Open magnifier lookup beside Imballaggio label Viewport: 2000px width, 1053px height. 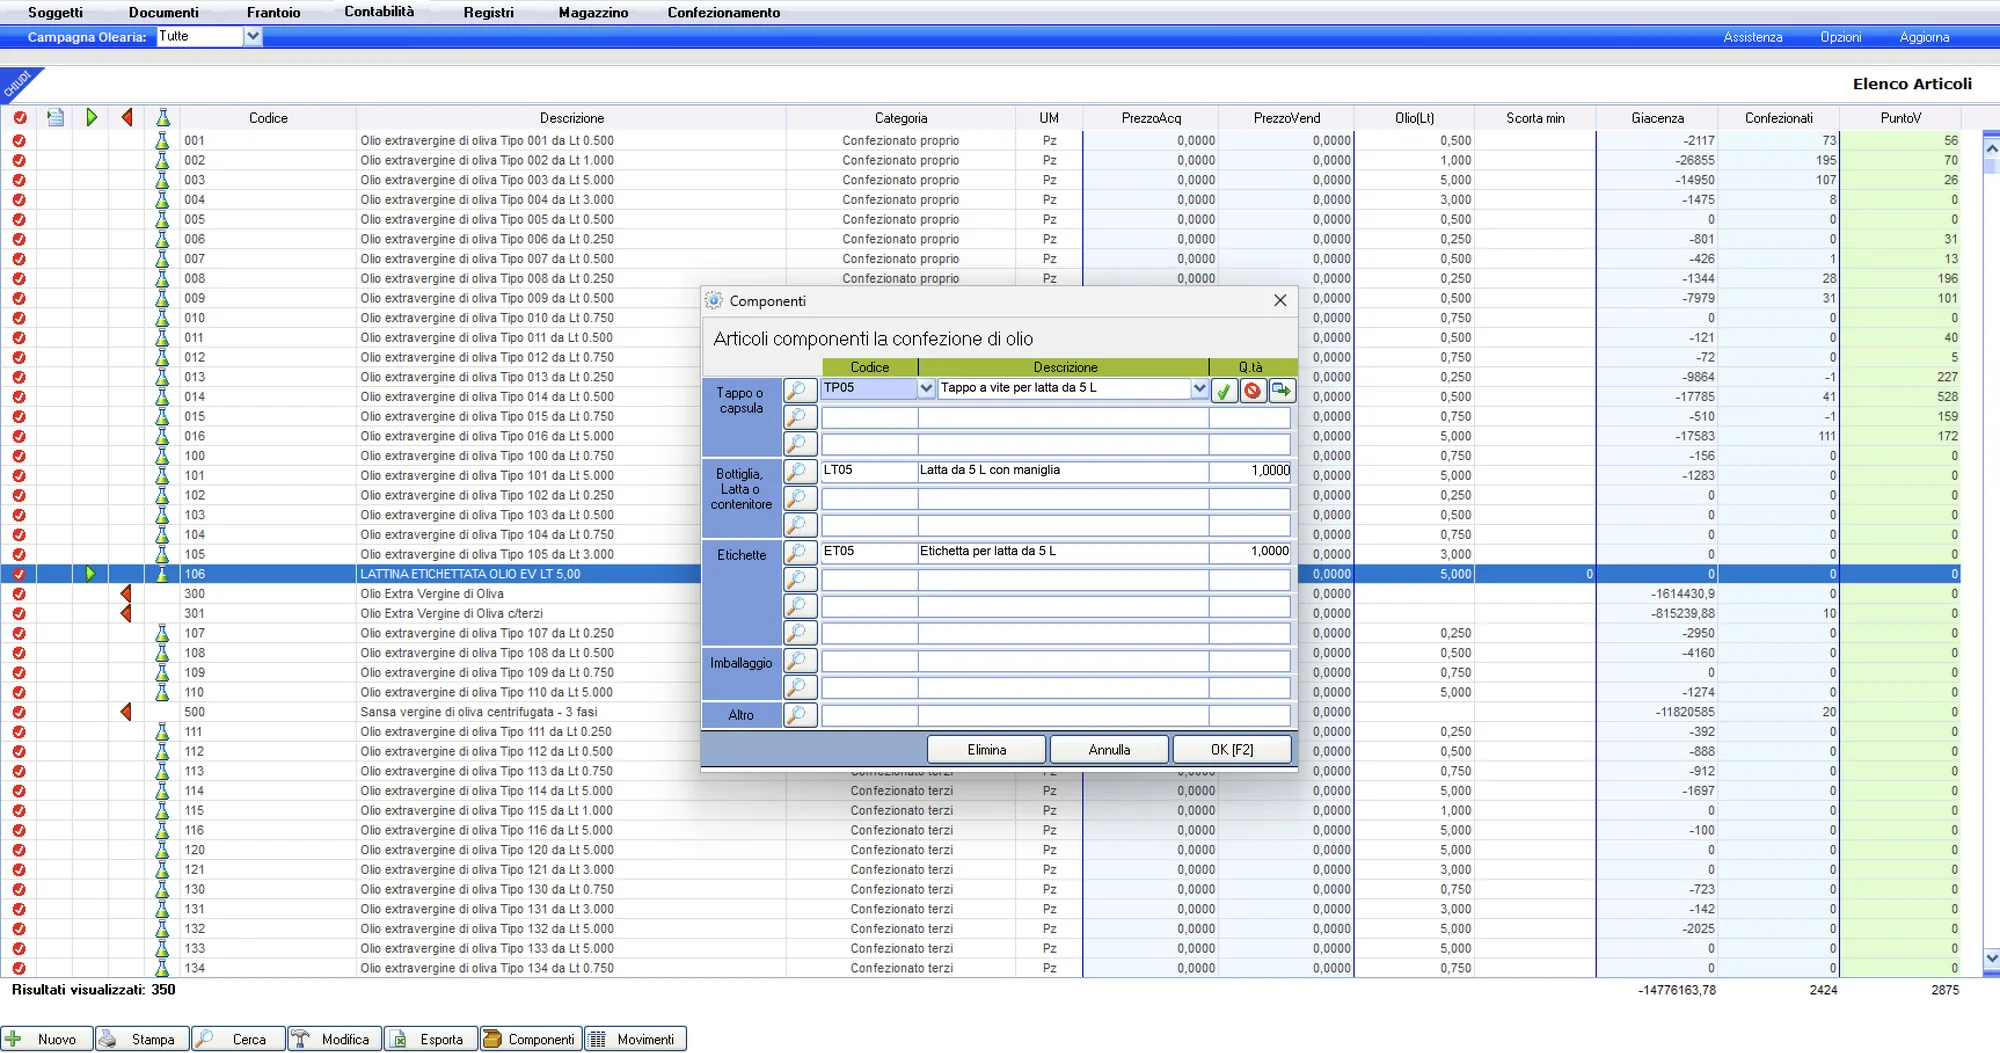(x=799, y=661)
